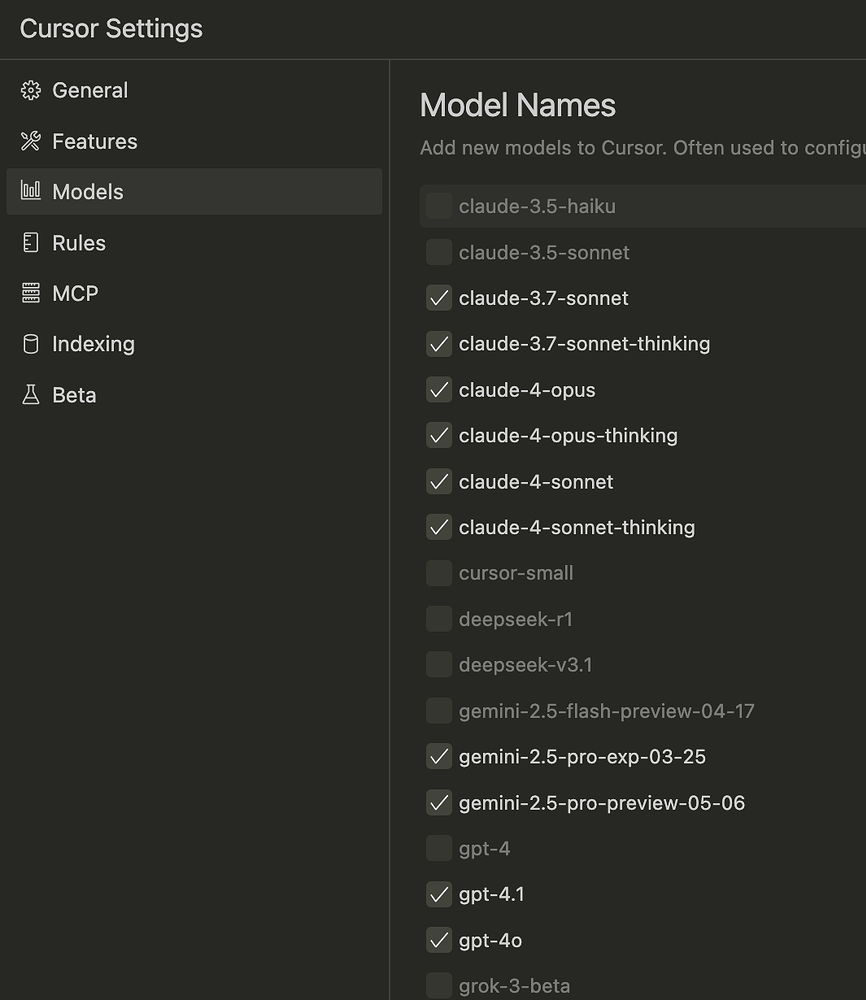This screenshot has height=1000, width=866.
Task: Click the Indexing database icon
Action: coord(31,344)
